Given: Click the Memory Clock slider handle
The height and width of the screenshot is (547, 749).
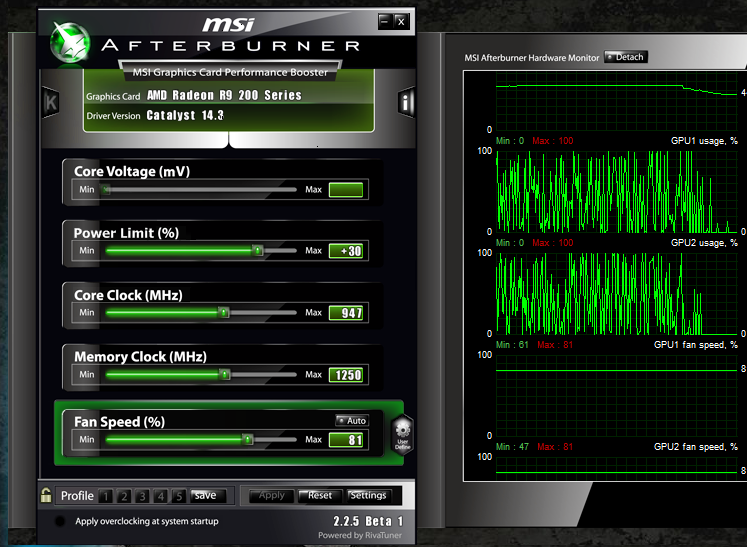Looking at the screenshot, I should 225,375.
